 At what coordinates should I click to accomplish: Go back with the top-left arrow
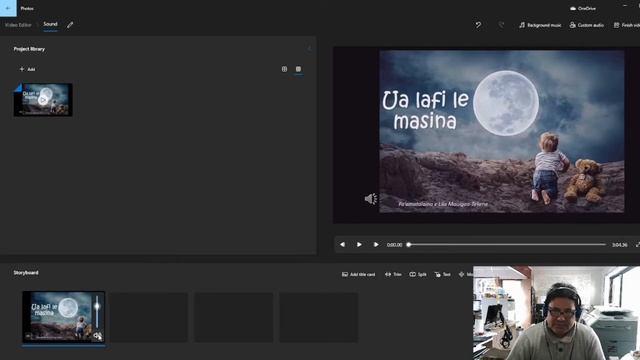click(x=8, y=8)
